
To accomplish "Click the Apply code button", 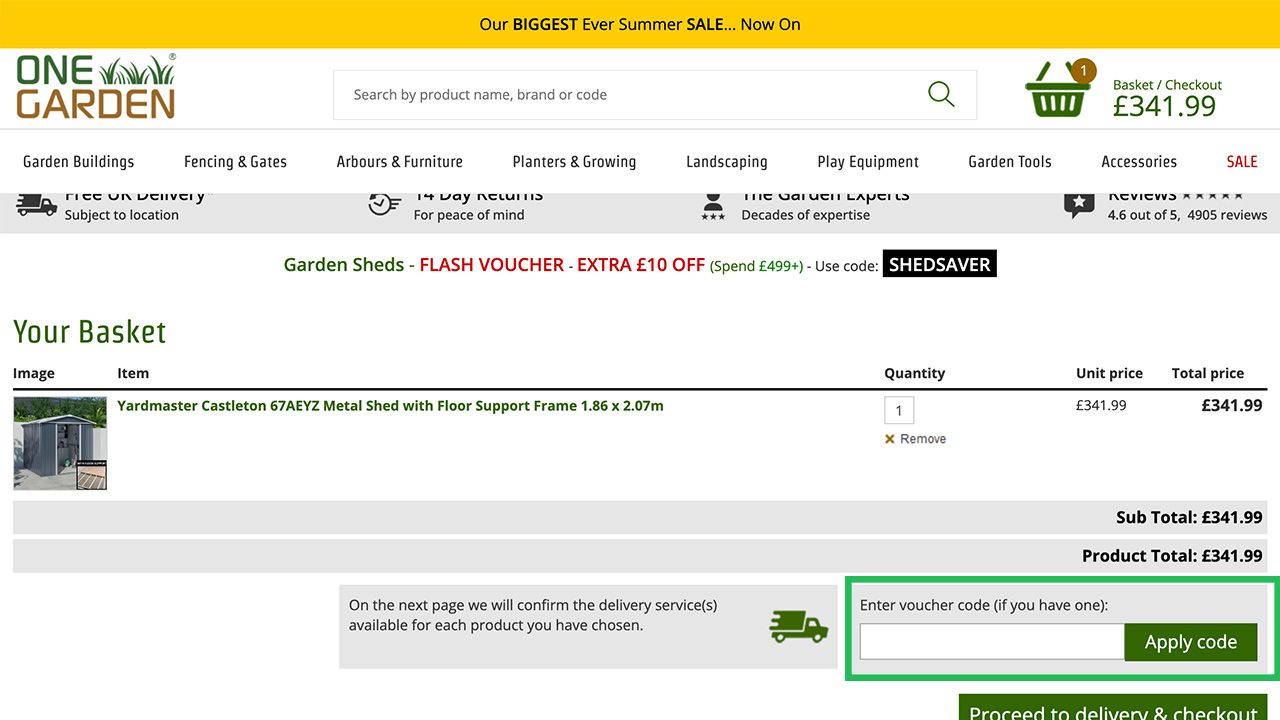I will click(x=1191, y=642).
